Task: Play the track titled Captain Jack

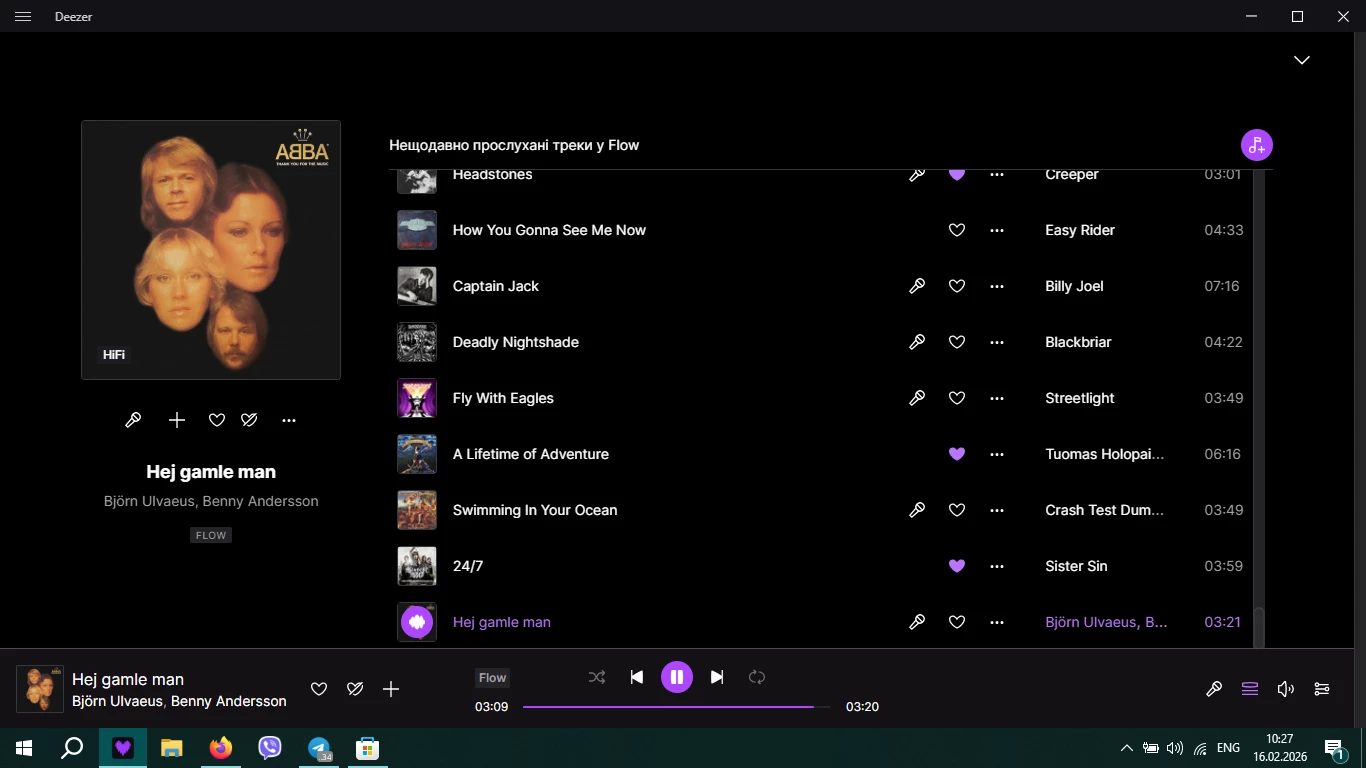Action: (x=496, y=286)
